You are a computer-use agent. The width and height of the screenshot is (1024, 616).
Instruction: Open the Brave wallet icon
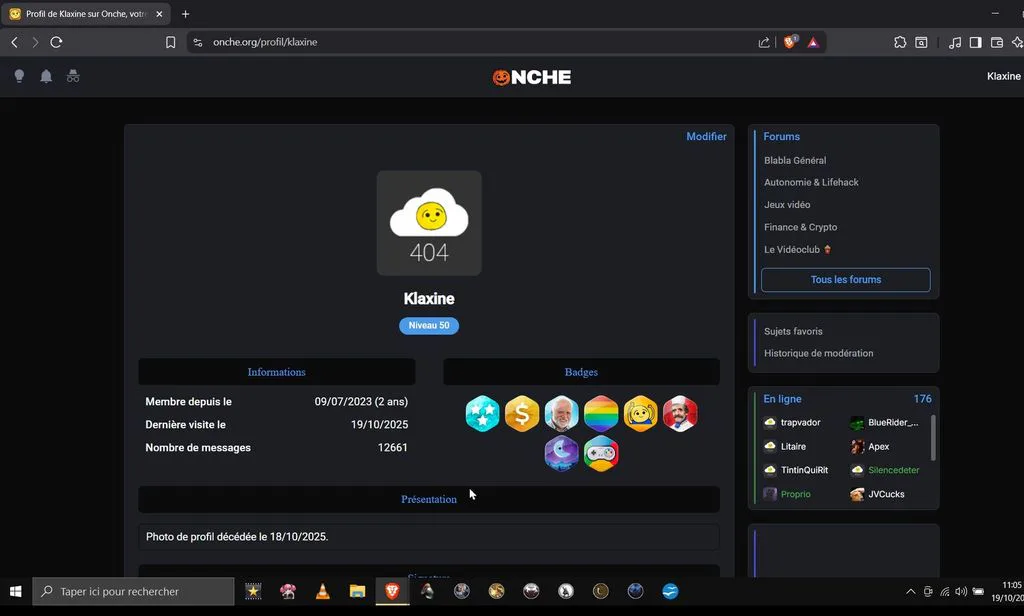pyautogui.click(x=997, y=42)
